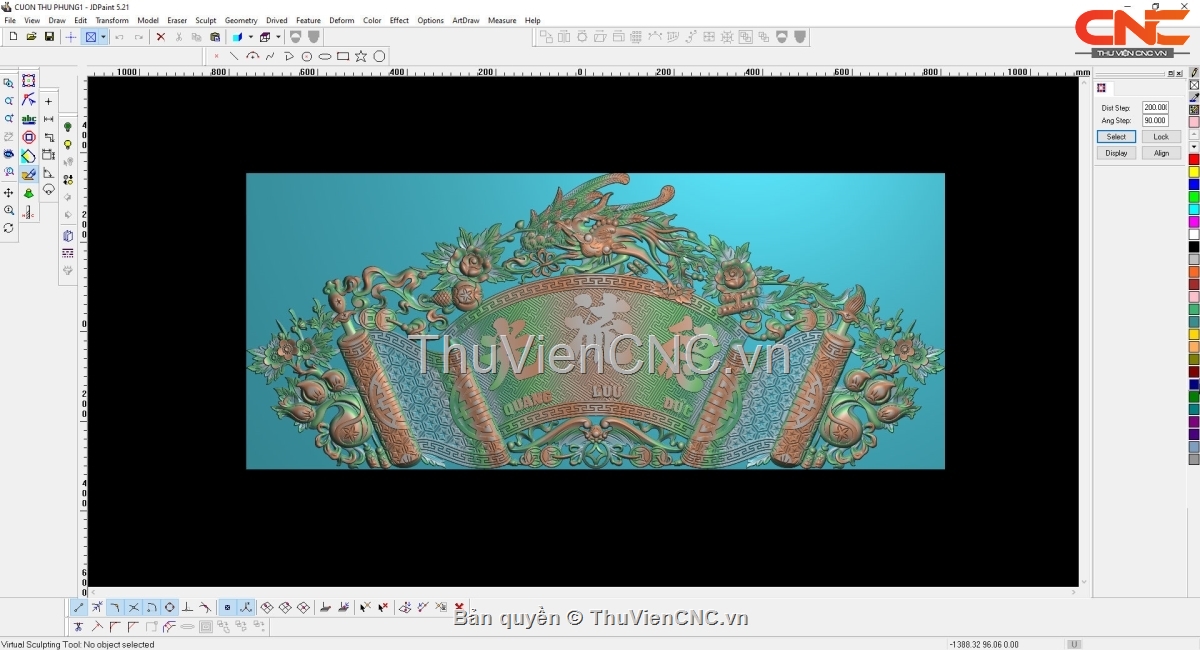This screenshot has width=1200, height=650.
Task: Toggle the endpoint snap button
Action: (x=79, y=607)
